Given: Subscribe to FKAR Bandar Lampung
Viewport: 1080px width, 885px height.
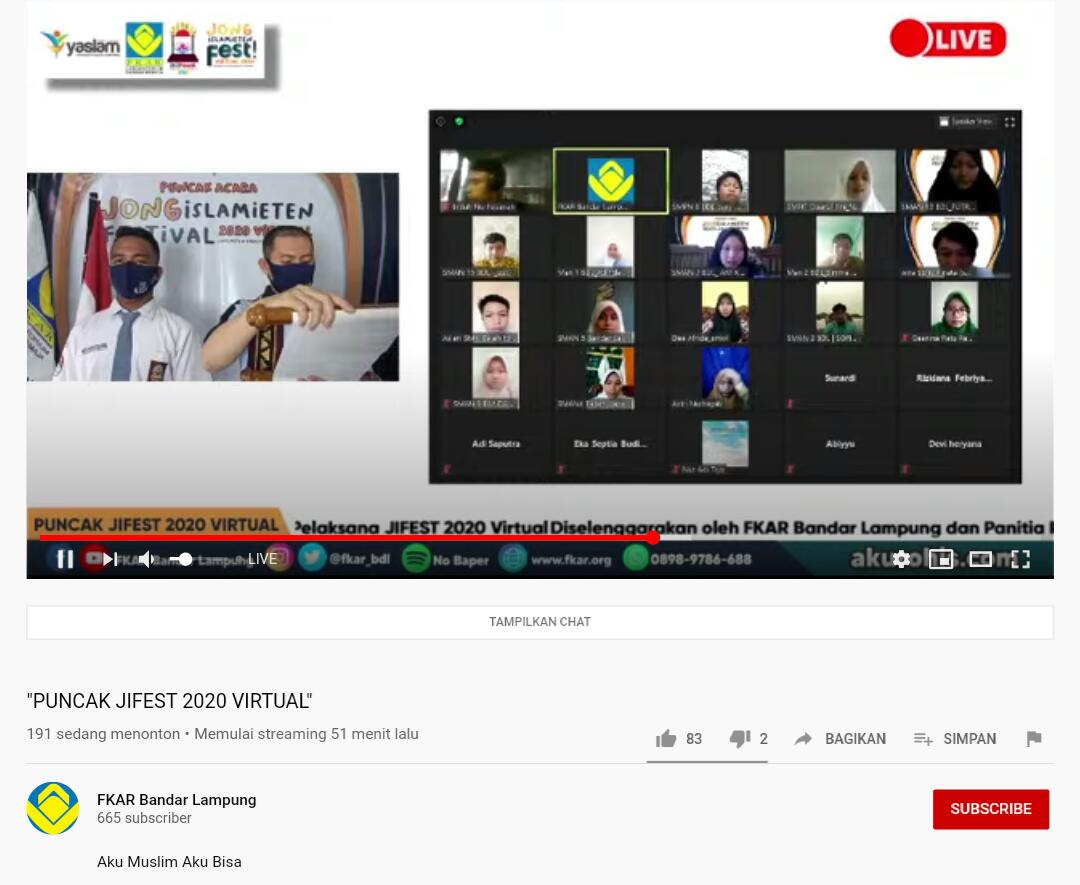Looking at the screenshot, I should pos(990,809).
